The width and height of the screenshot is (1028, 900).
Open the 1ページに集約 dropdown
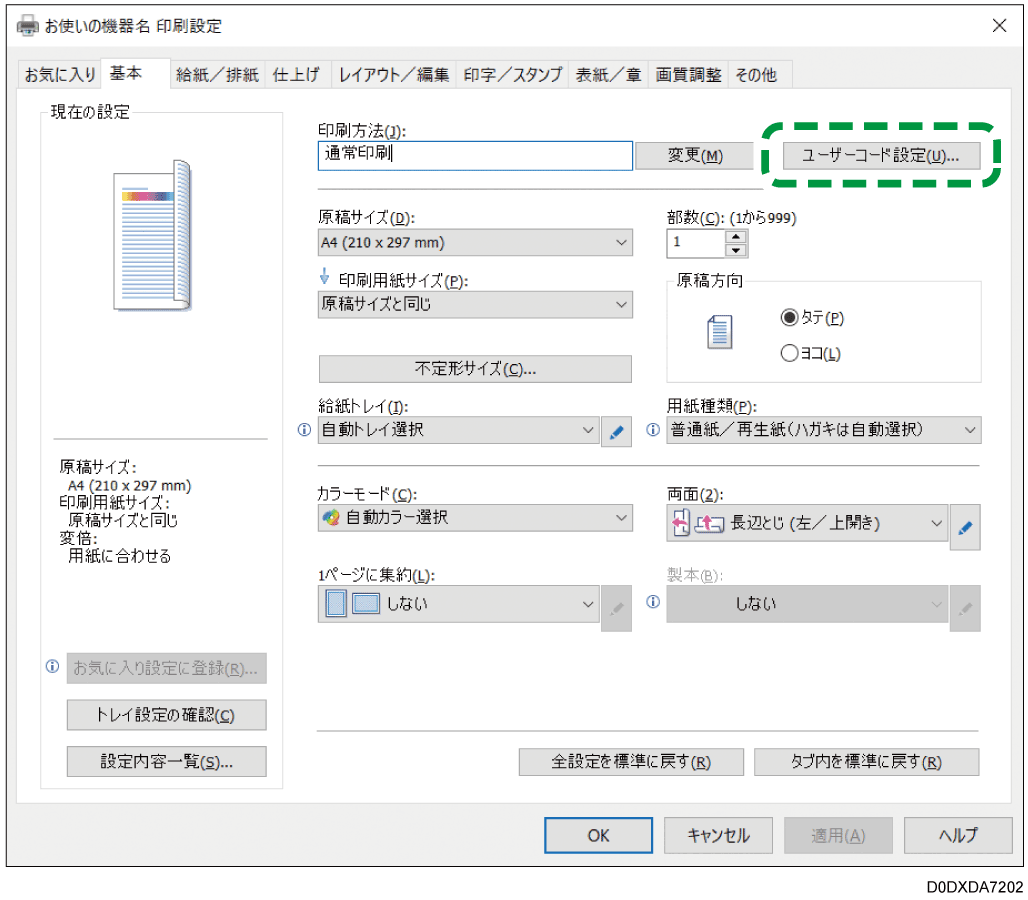coord(460,604)
